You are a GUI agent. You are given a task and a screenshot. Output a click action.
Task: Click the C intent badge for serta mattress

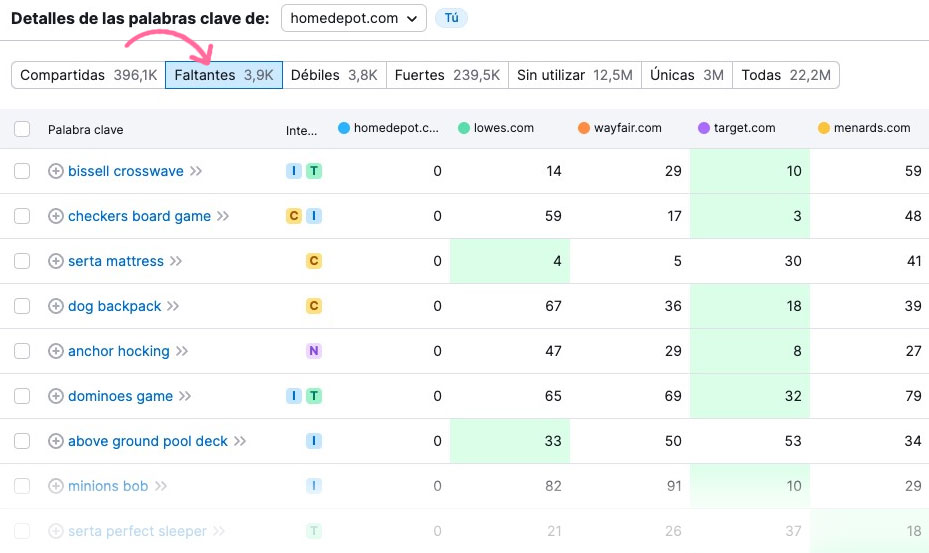(x=313, y=261)
